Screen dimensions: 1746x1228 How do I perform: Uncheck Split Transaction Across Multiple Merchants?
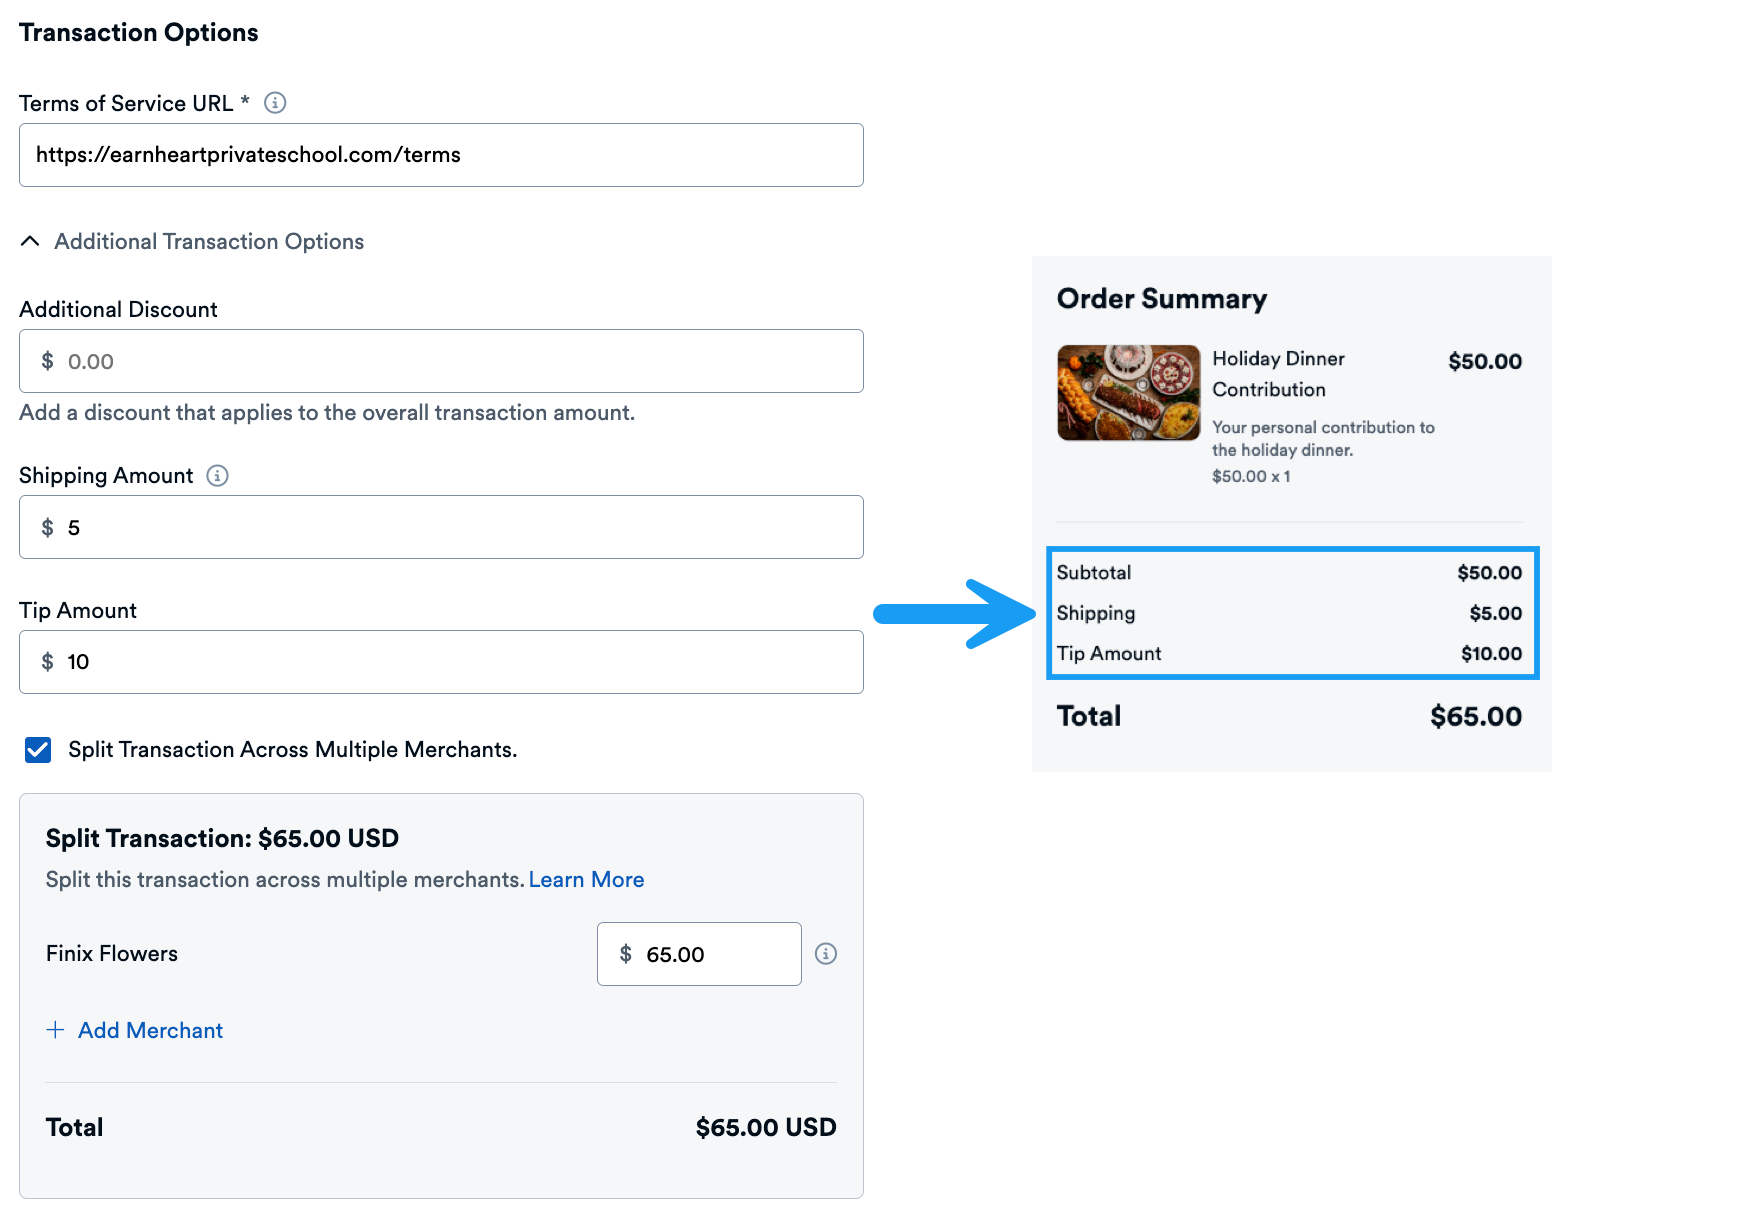point(37,750)
